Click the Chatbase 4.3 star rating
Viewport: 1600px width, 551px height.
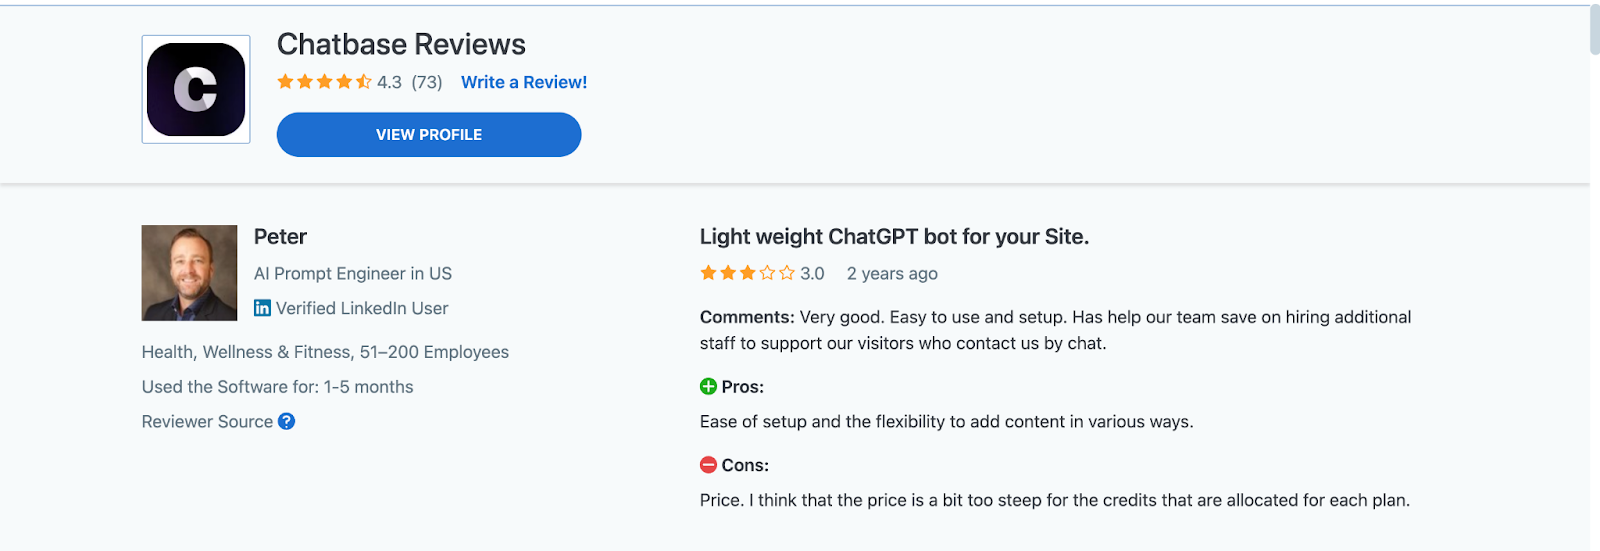(x=324, y=82)
